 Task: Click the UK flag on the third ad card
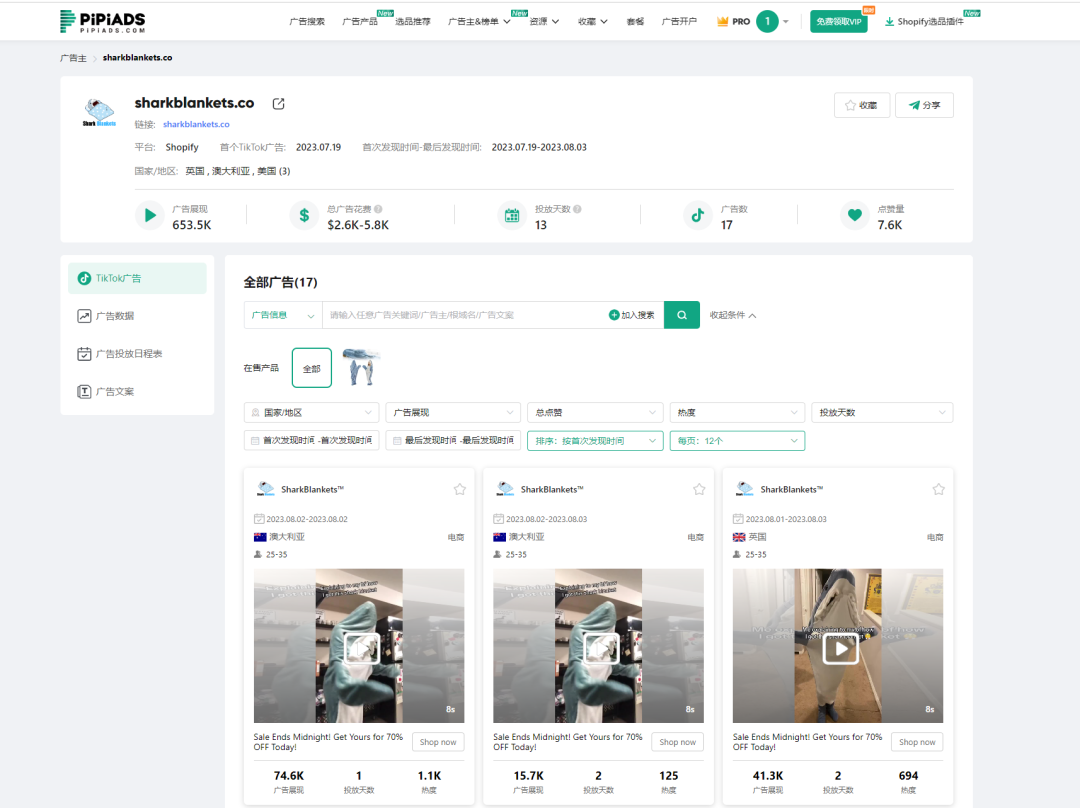(x=739, y=537)
